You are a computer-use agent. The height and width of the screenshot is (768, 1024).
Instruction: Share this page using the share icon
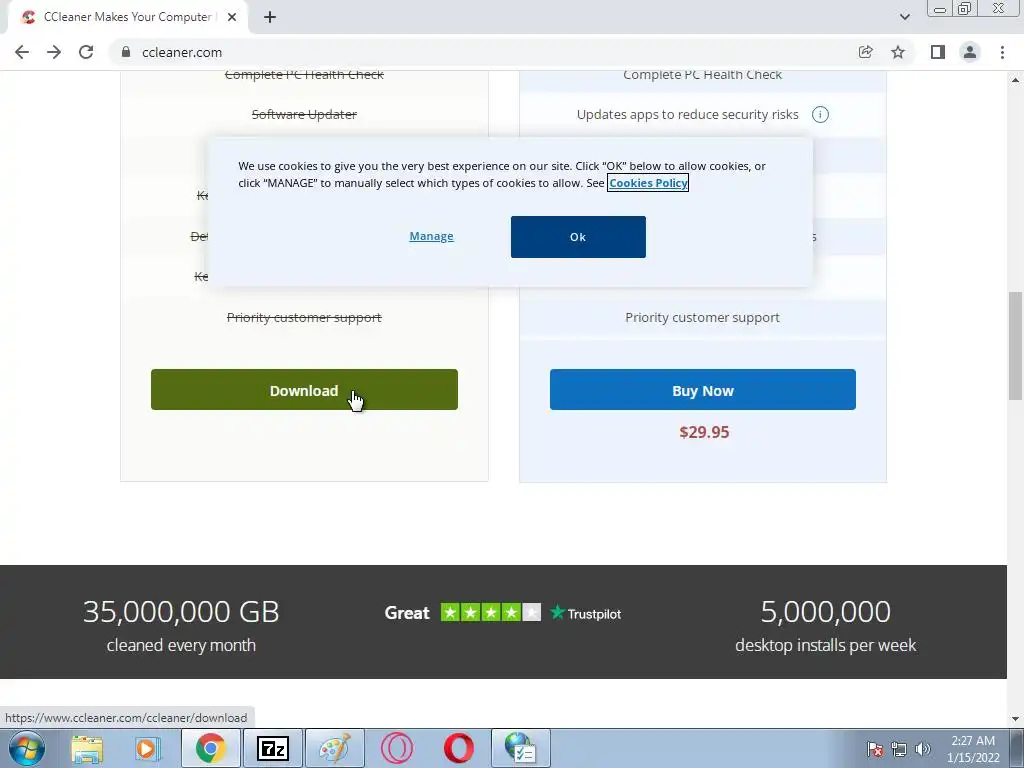click(x=865, y=52)
